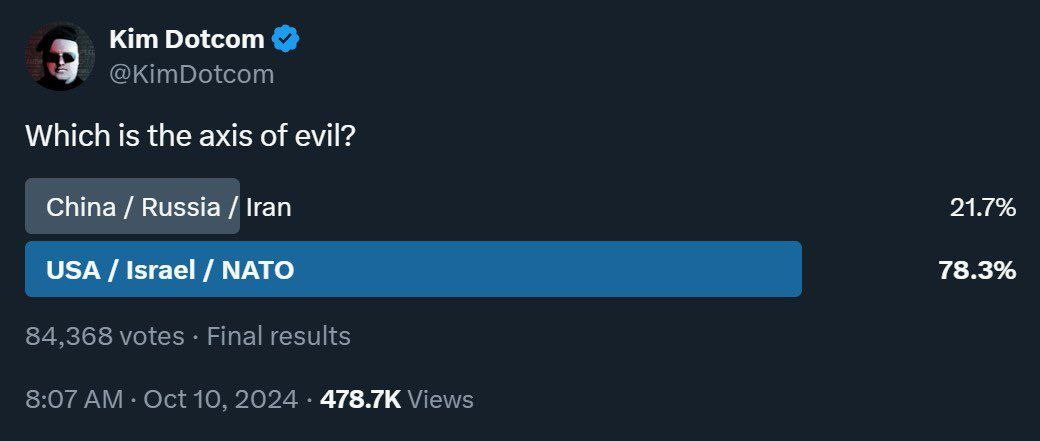Click the gray China / Russia / Iran poll bar
The width and height of the screenshot is (1040, 441).
132,207
